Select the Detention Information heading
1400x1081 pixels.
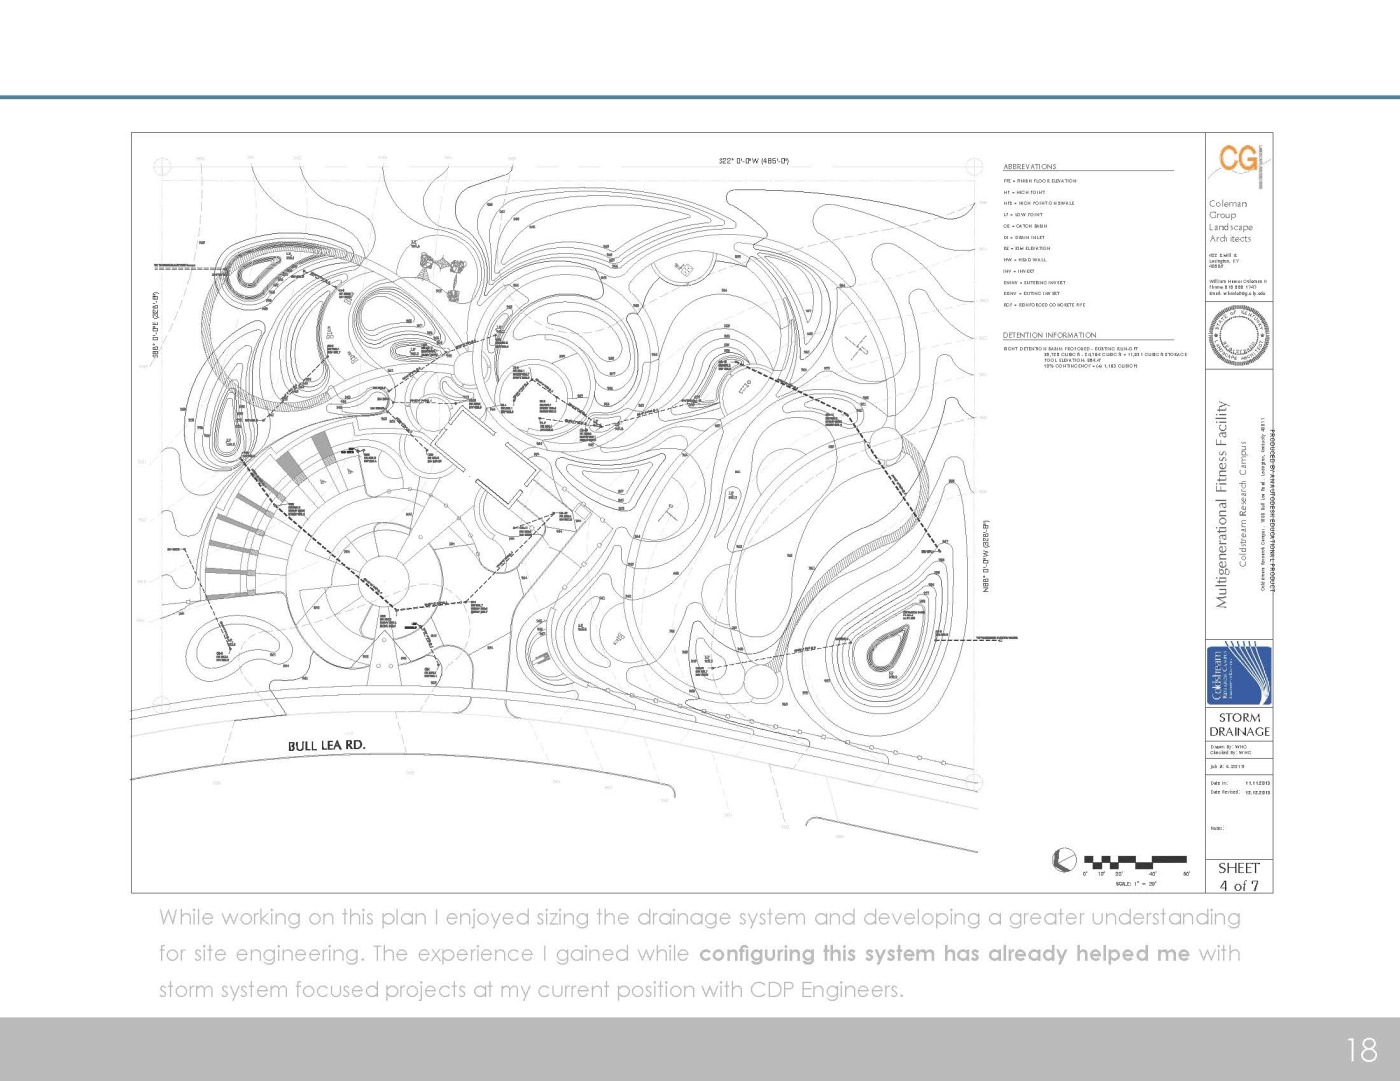(1049, 335)
